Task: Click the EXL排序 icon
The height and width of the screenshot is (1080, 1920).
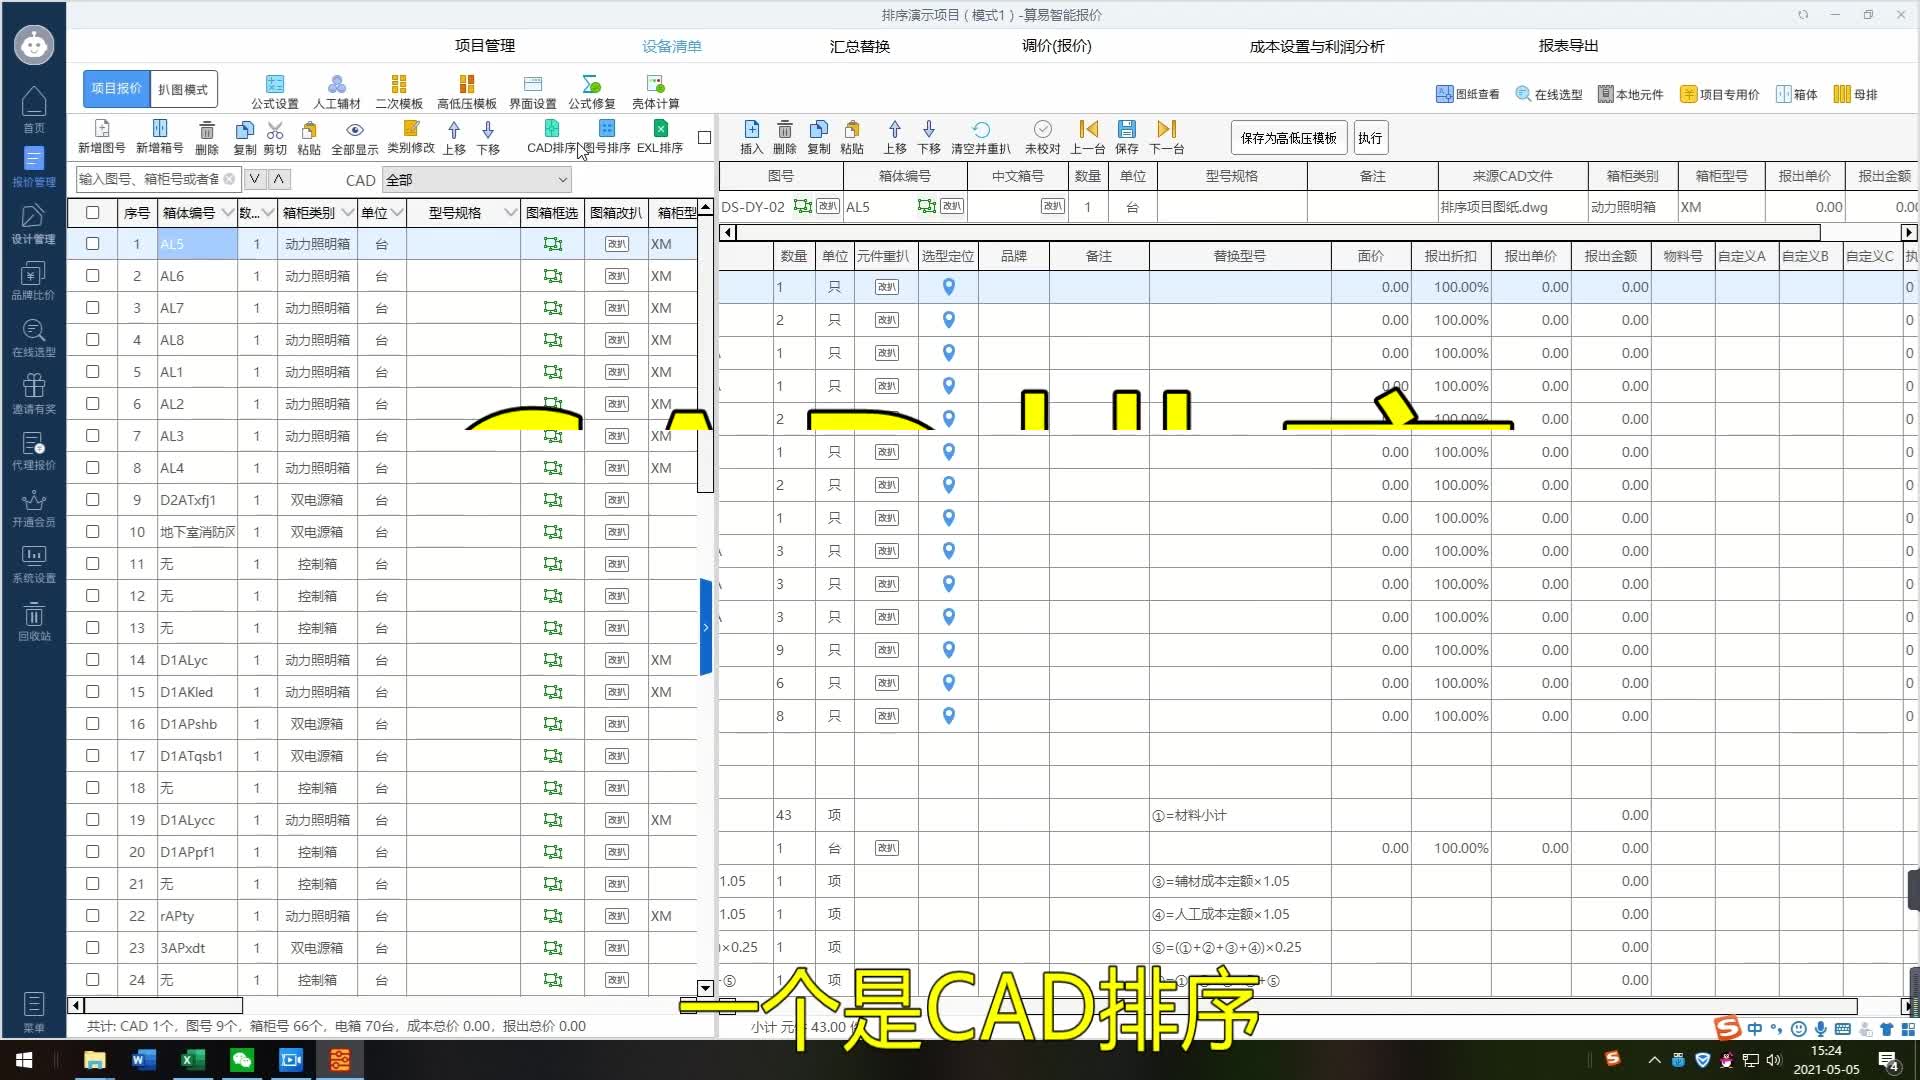Action: click(x=660, y=129)
